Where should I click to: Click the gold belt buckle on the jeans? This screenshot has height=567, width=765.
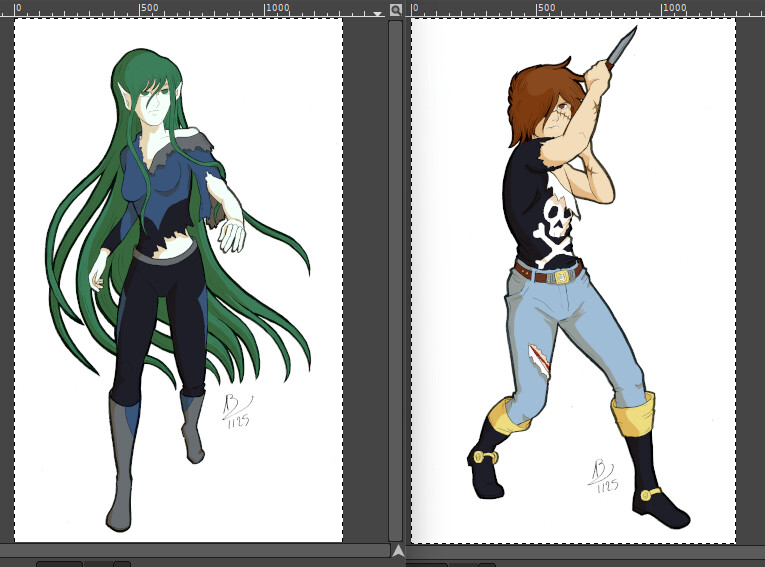coord(561,275)
